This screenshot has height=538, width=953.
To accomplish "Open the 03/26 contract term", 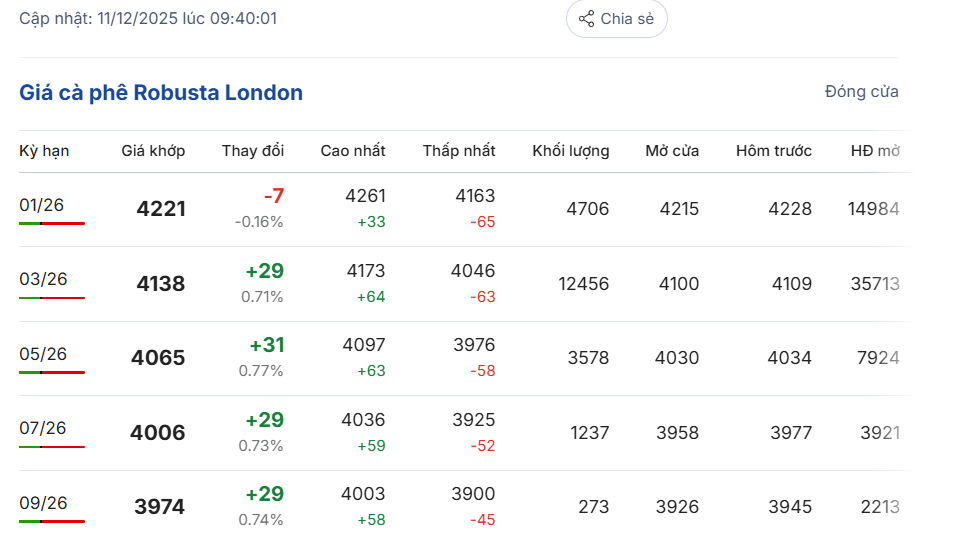I will [43, 279].
